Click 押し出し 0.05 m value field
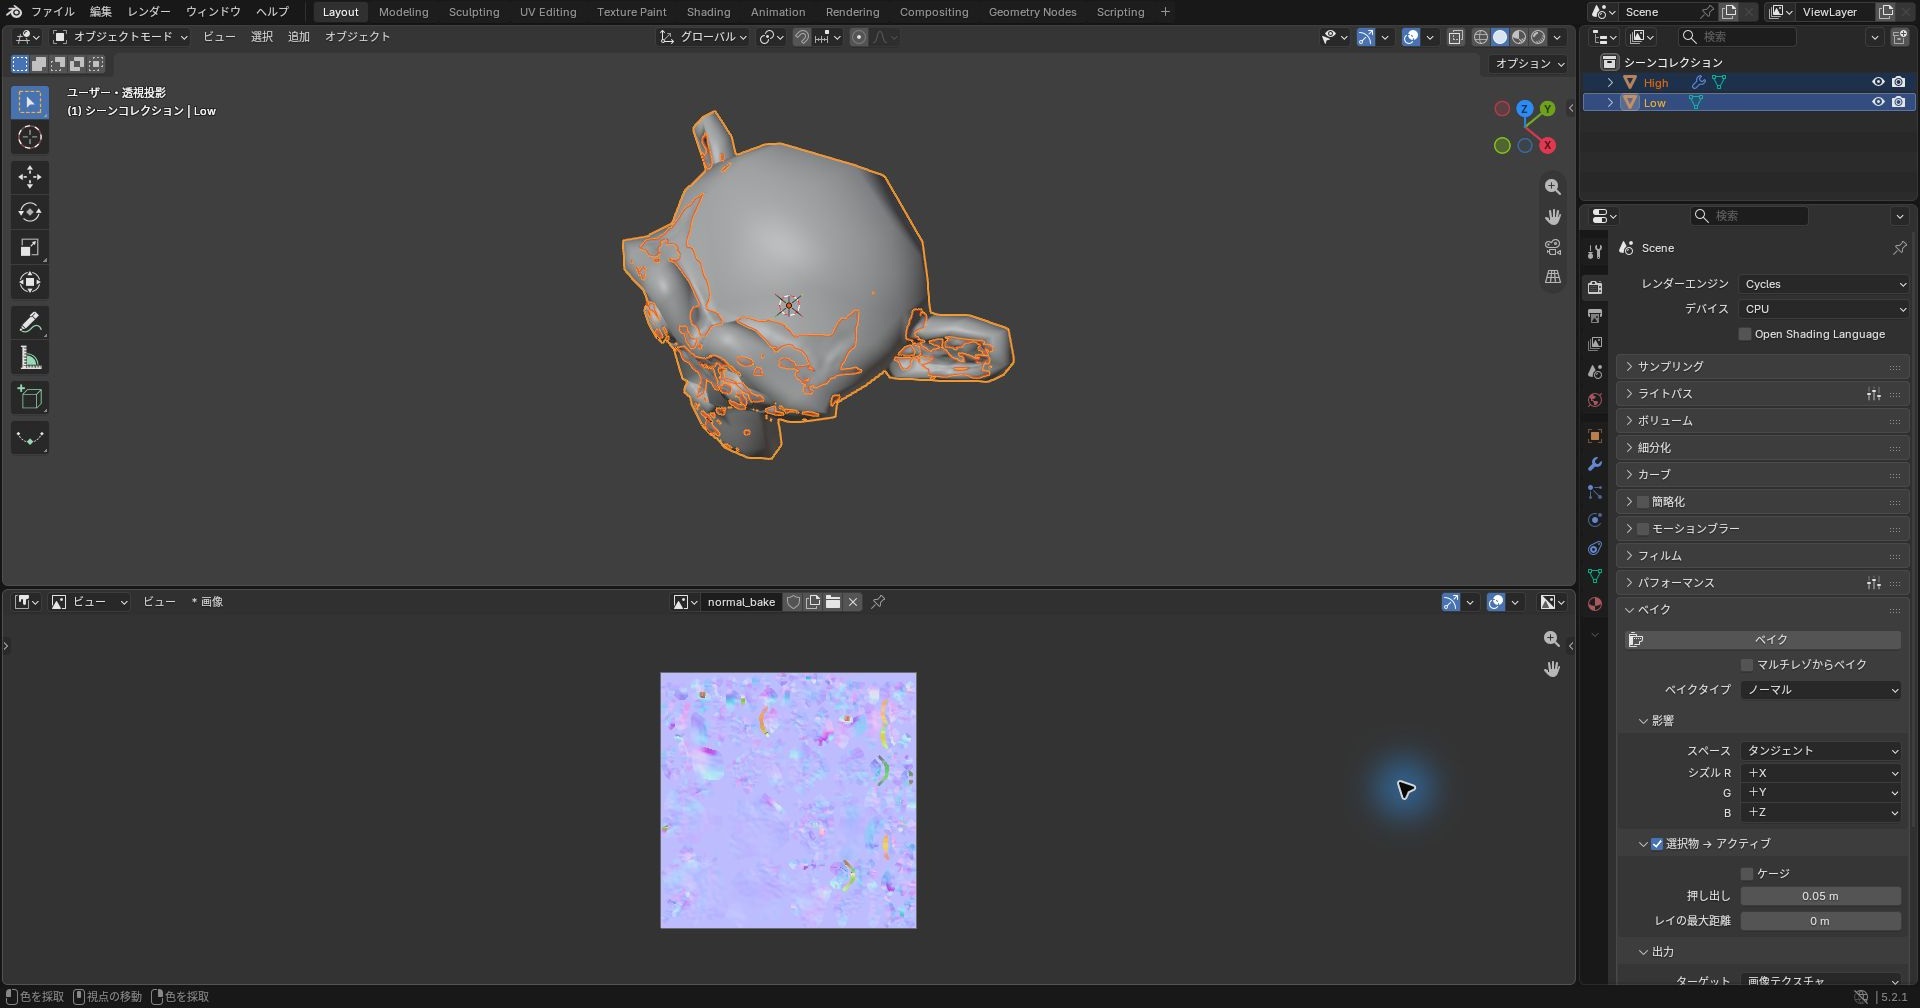Image resolution: width=1920 pixels, height=1008 pixels. click(1821, 897)
